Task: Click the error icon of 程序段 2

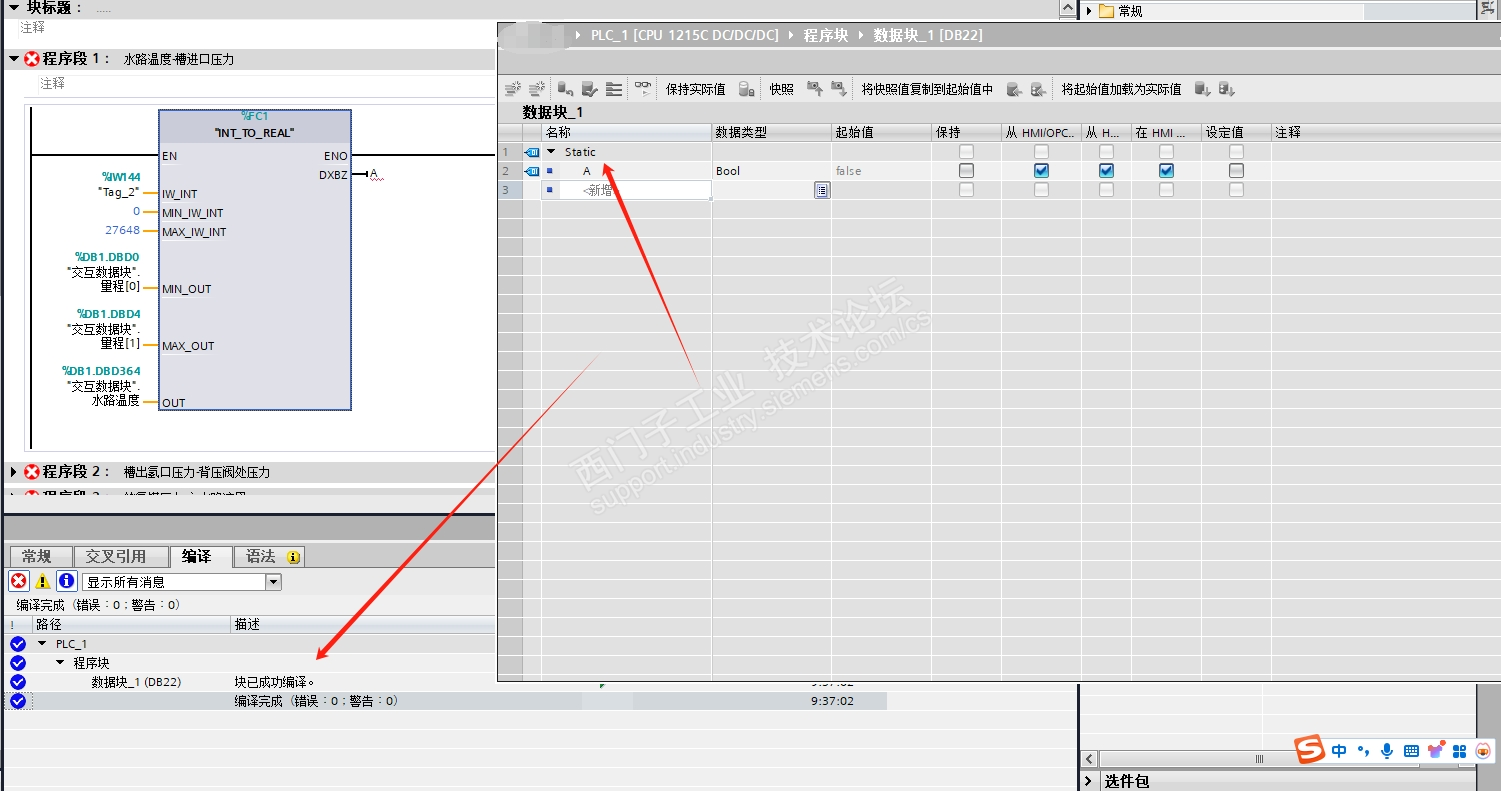Action: [32, 472]
